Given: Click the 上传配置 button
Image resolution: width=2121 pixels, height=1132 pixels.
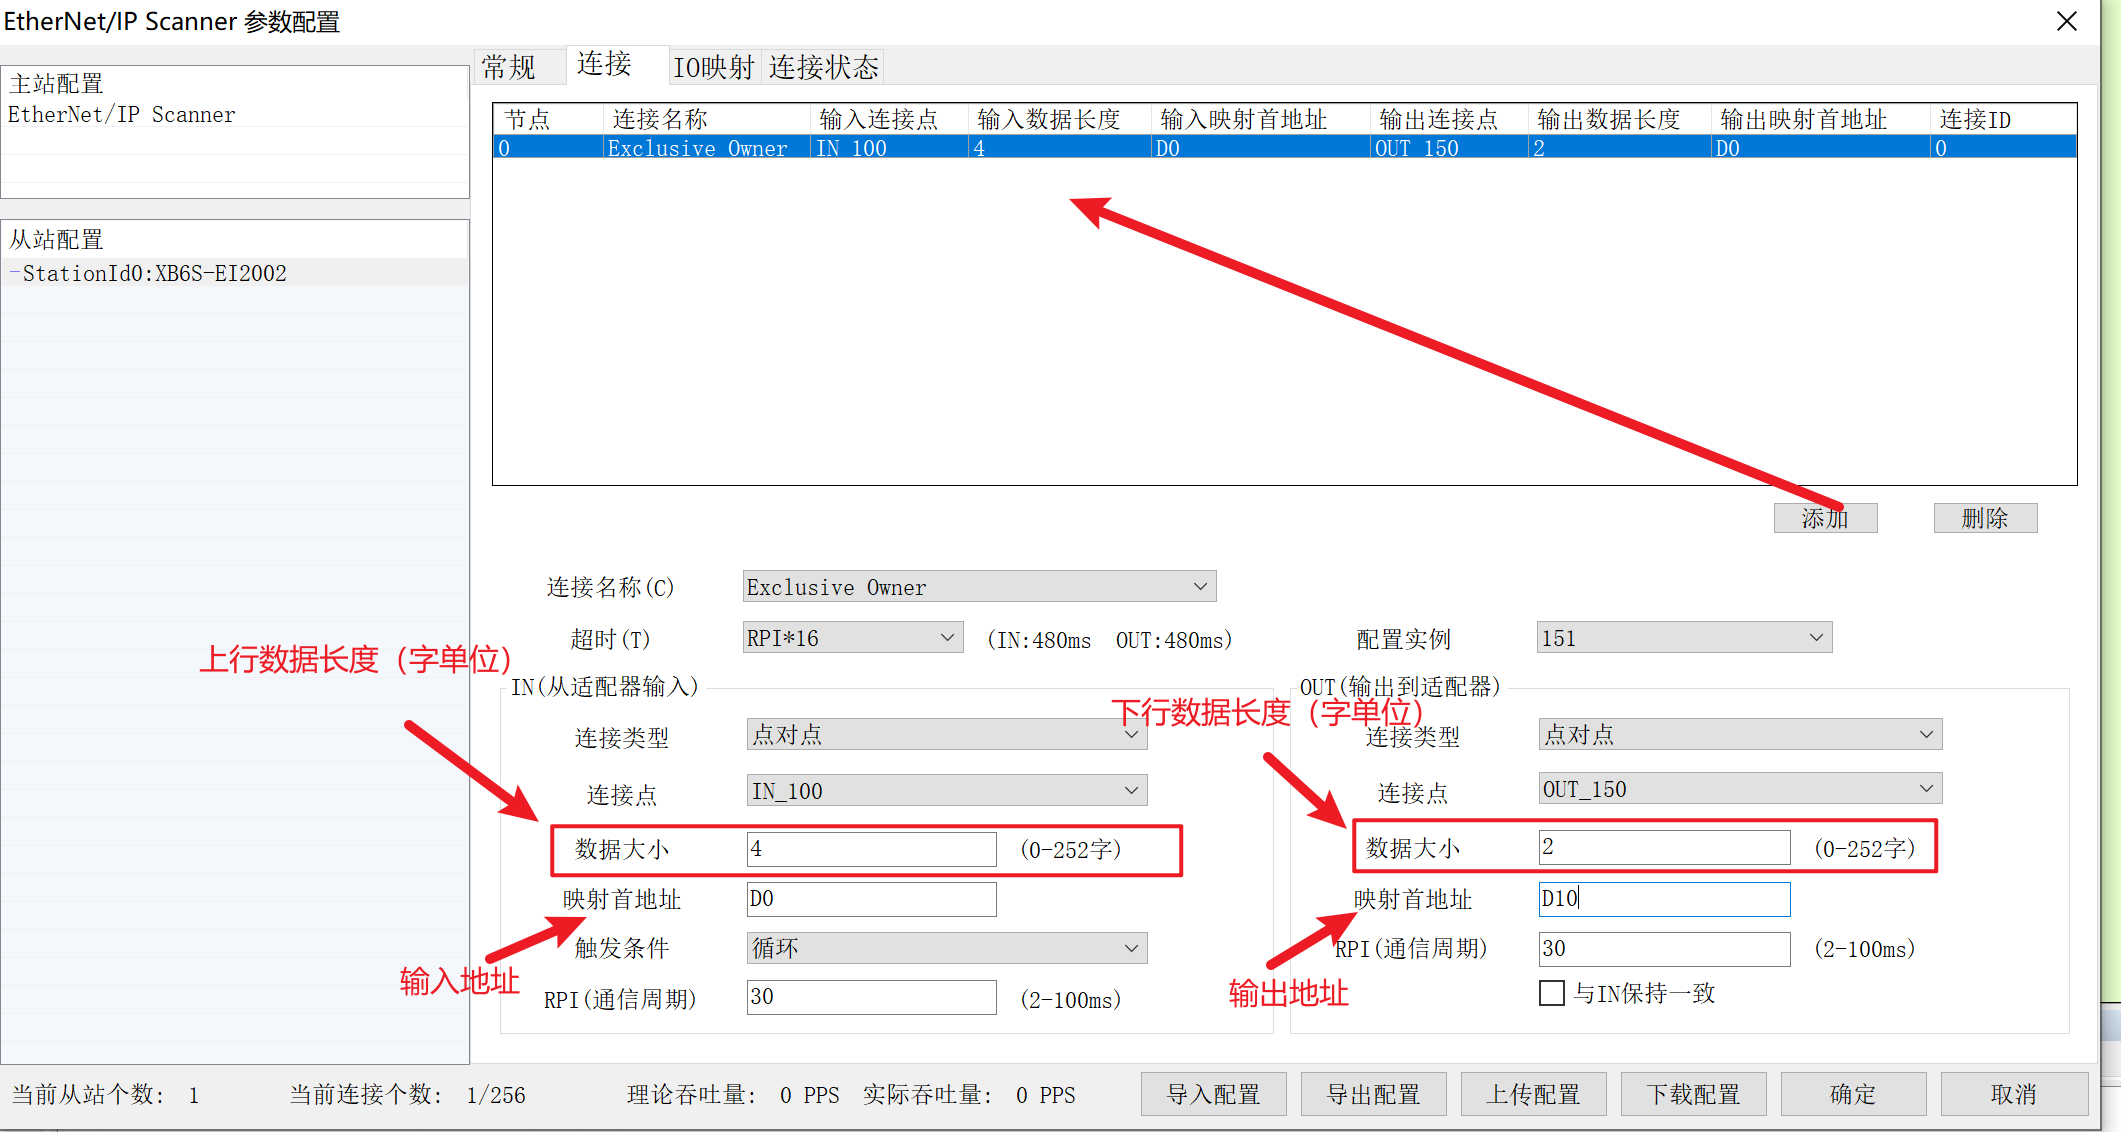Looking at the screenshot, I should pyautogui.click(x=1534, y=1094).
